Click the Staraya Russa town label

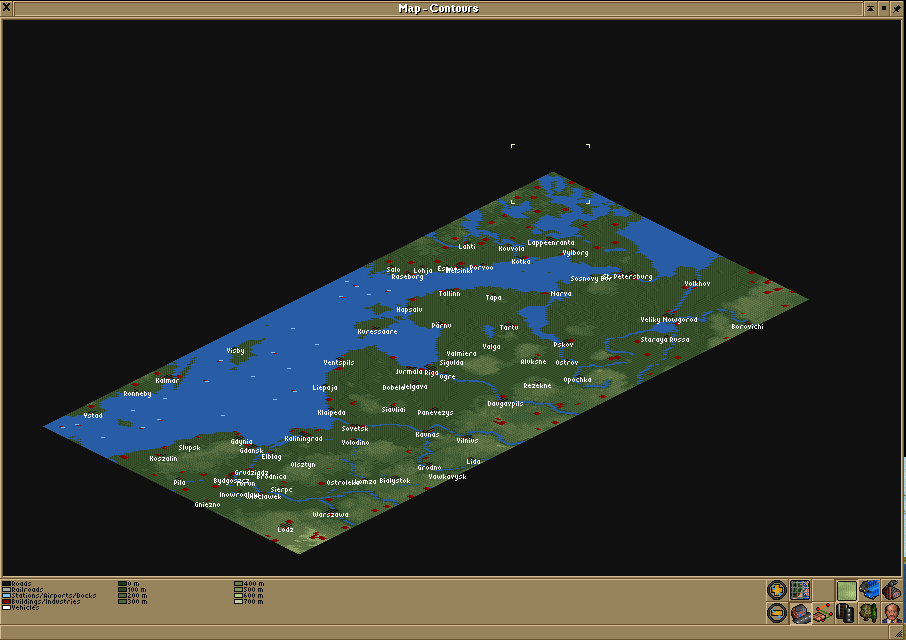(x=664, y=340)
